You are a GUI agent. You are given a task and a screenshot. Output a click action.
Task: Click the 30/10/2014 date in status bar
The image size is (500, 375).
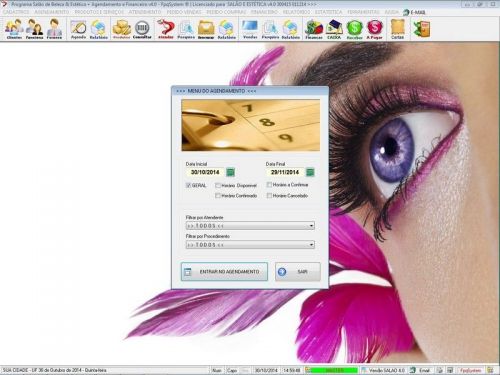click(x=266, y=370)
